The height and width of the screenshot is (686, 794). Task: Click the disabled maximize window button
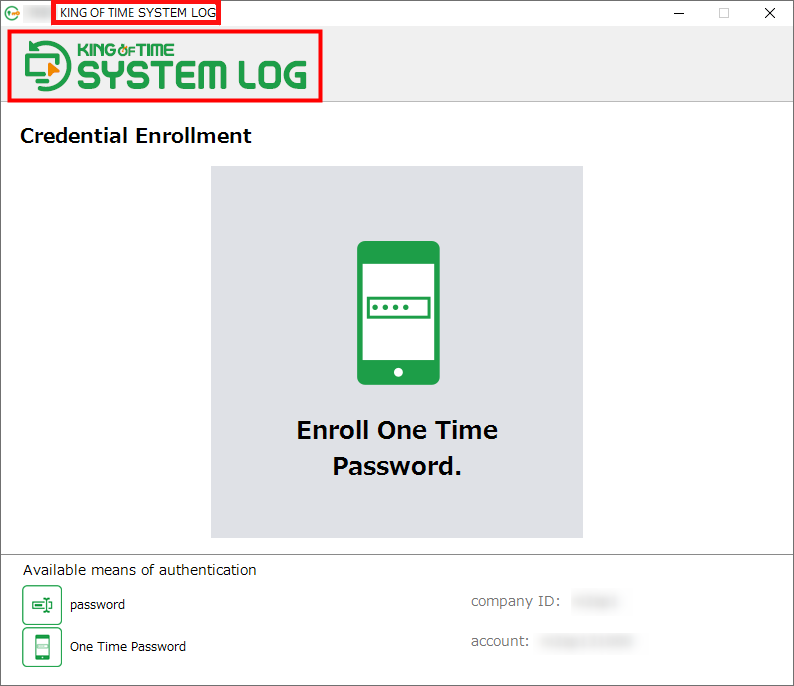tap(724, 13)
